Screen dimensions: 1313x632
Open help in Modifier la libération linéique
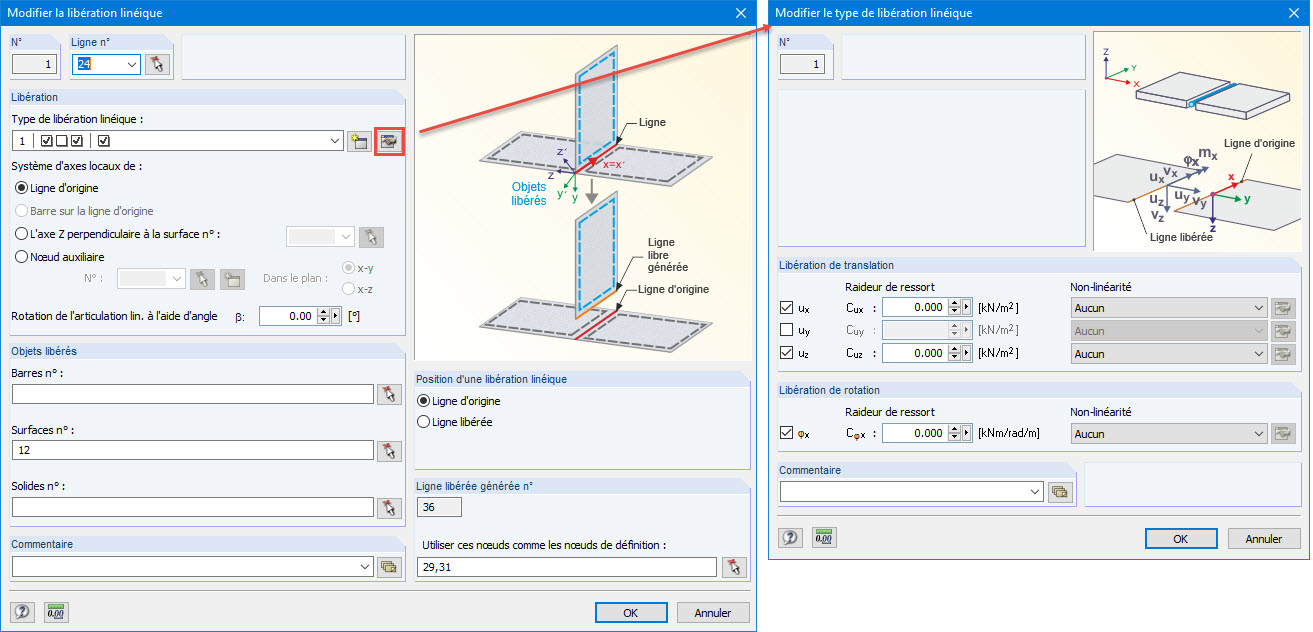(x=23, y=612)
